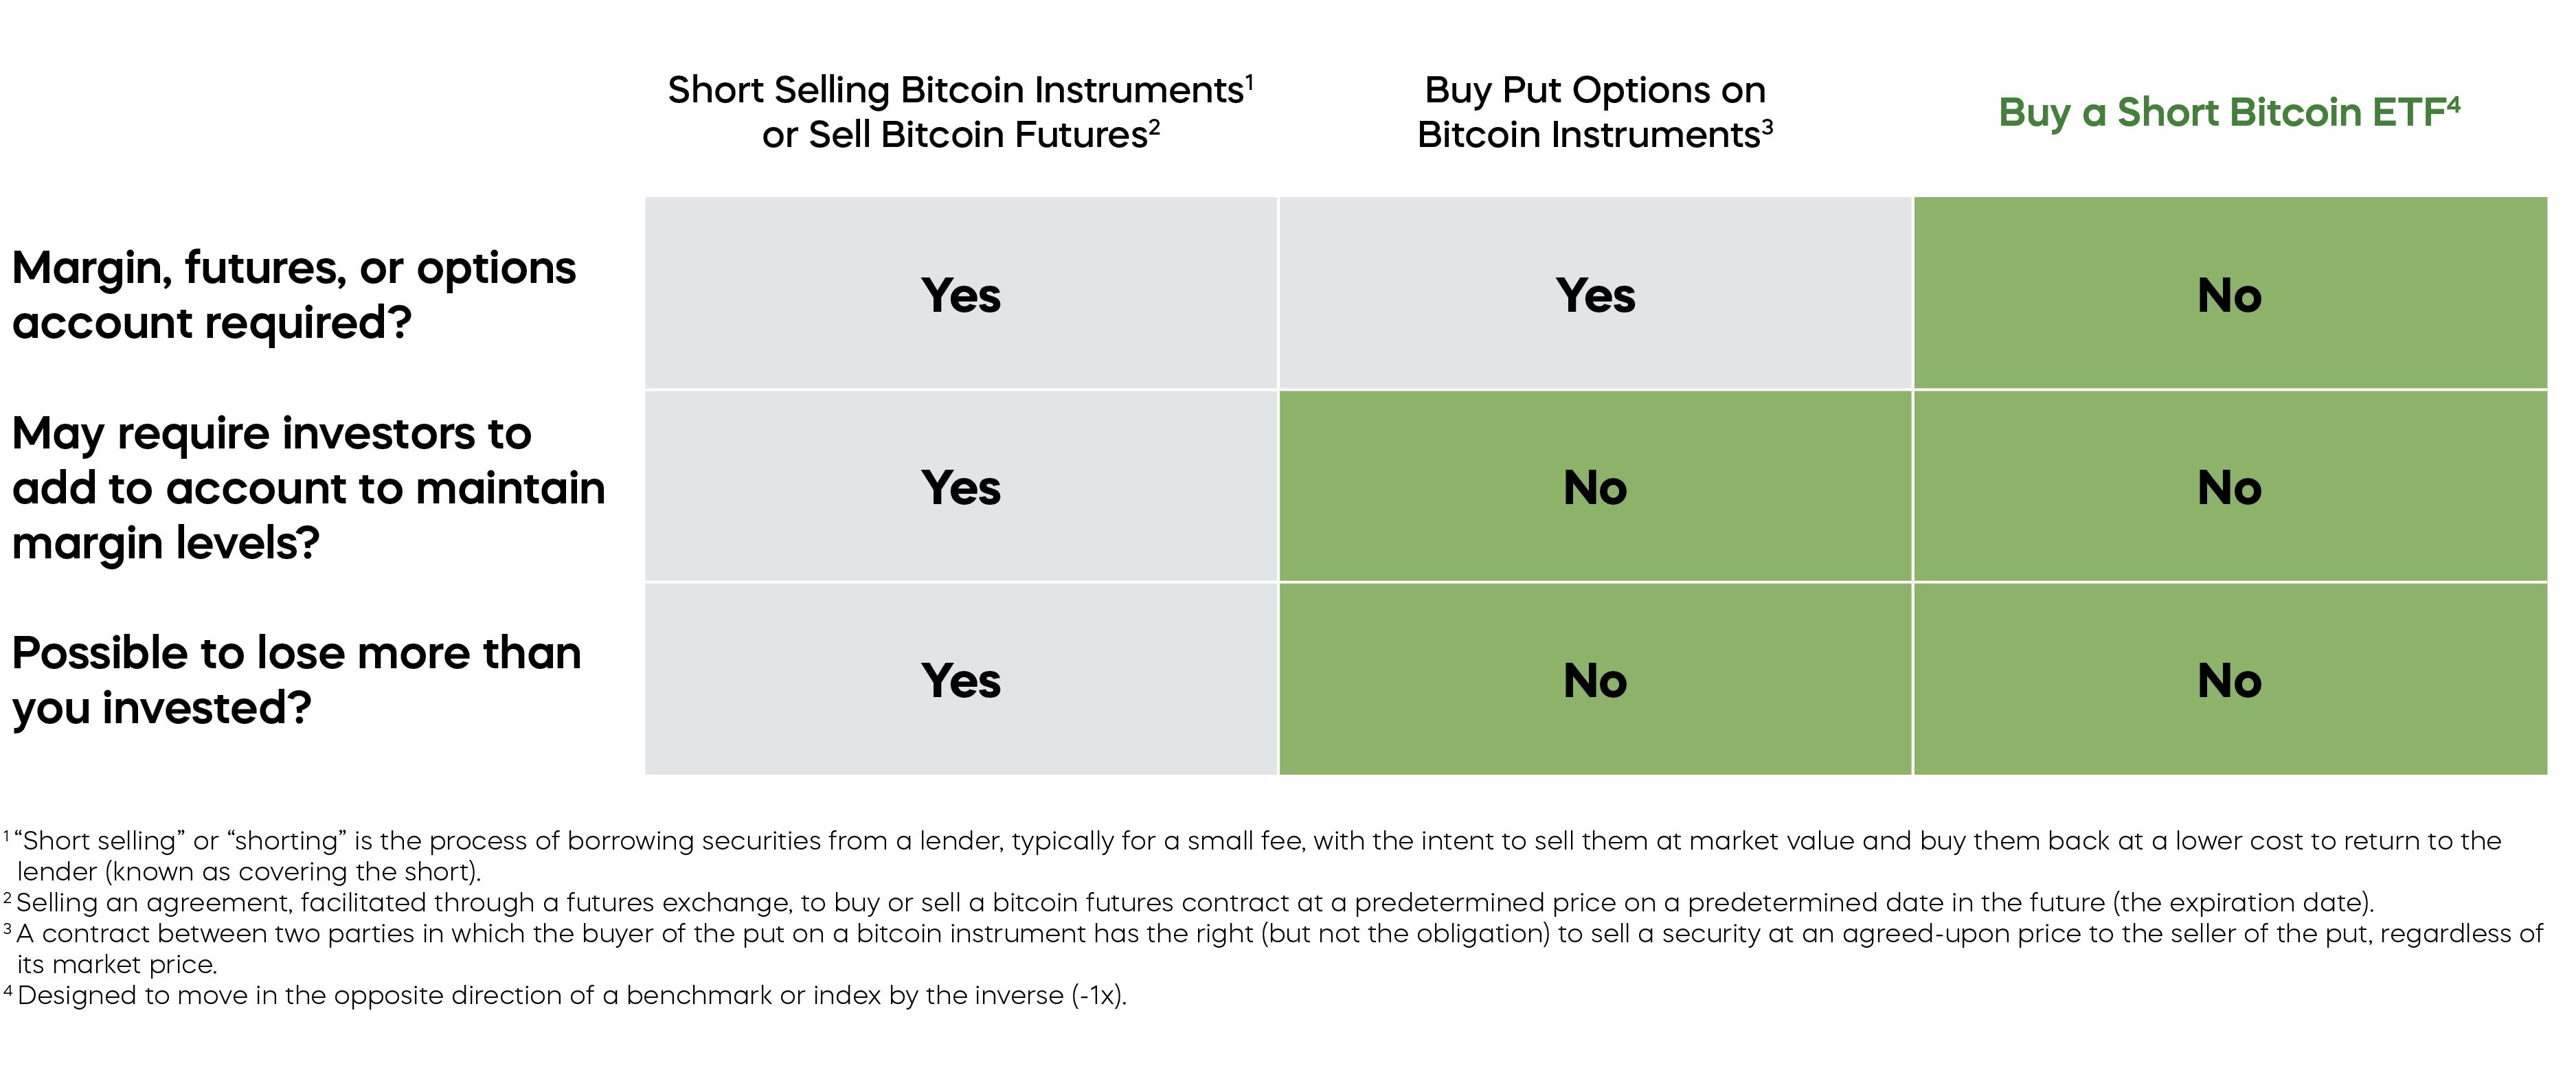Click footnote 4 about inverse (-1x) benchmark
This screenshot has height=1070, width=2576.
click(570, 995)
